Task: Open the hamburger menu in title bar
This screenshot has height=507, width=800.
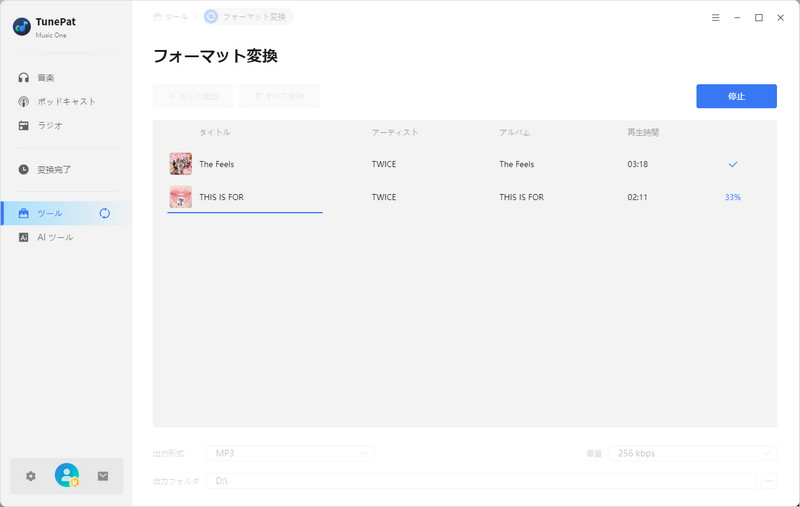Action: point(715,17)
